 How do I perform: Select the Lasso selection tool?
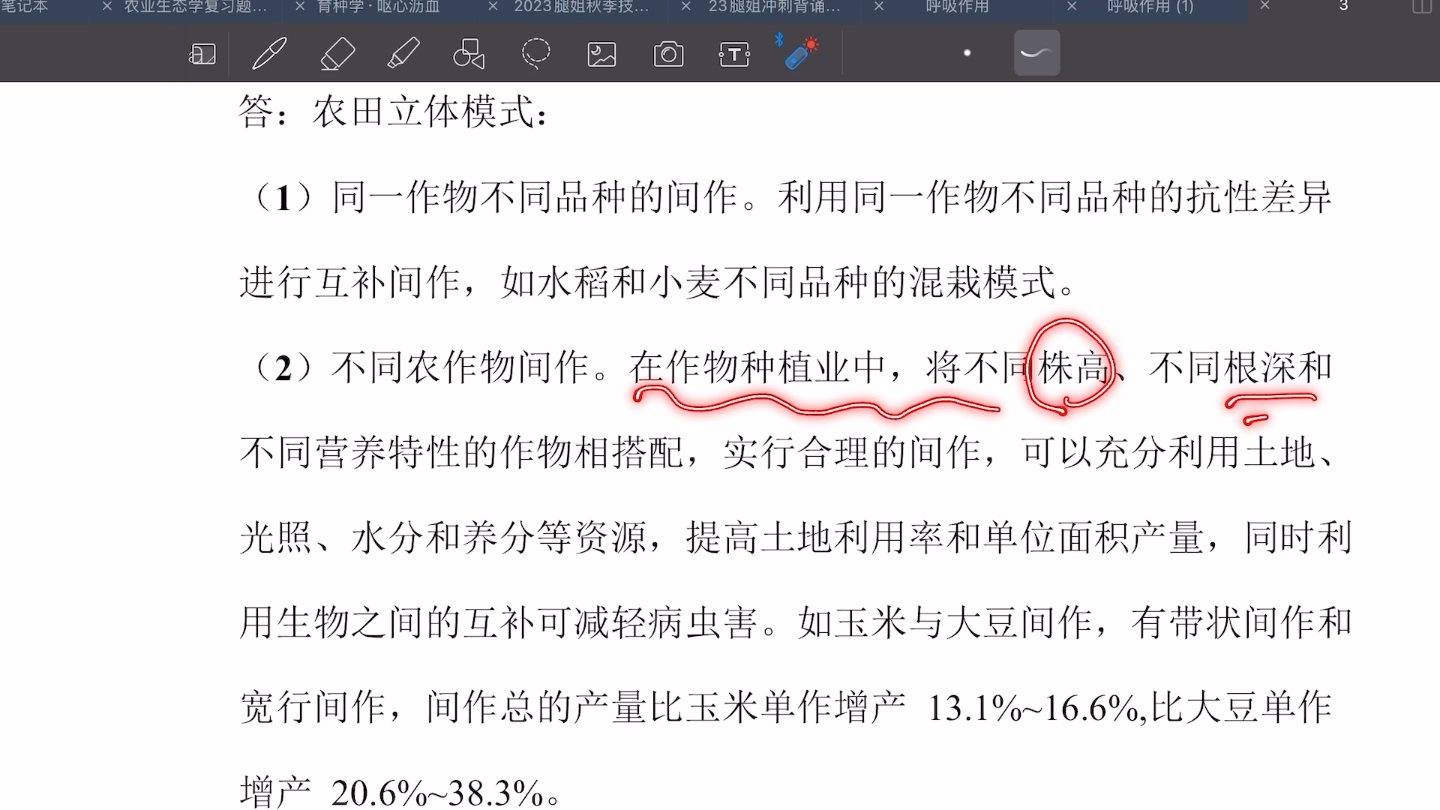(536, 53)
